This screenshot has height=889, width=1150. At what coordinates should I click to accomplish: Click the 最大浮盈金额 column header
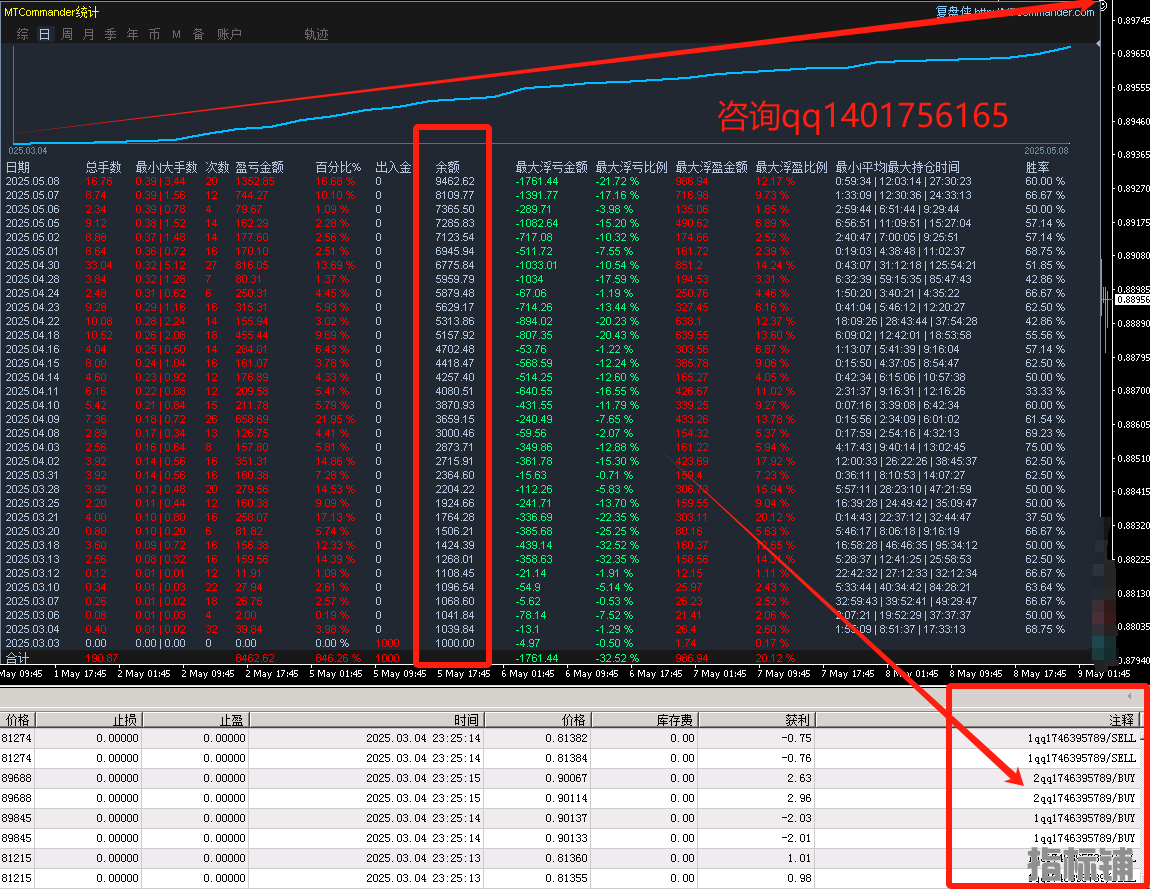(x=711, y=167)
